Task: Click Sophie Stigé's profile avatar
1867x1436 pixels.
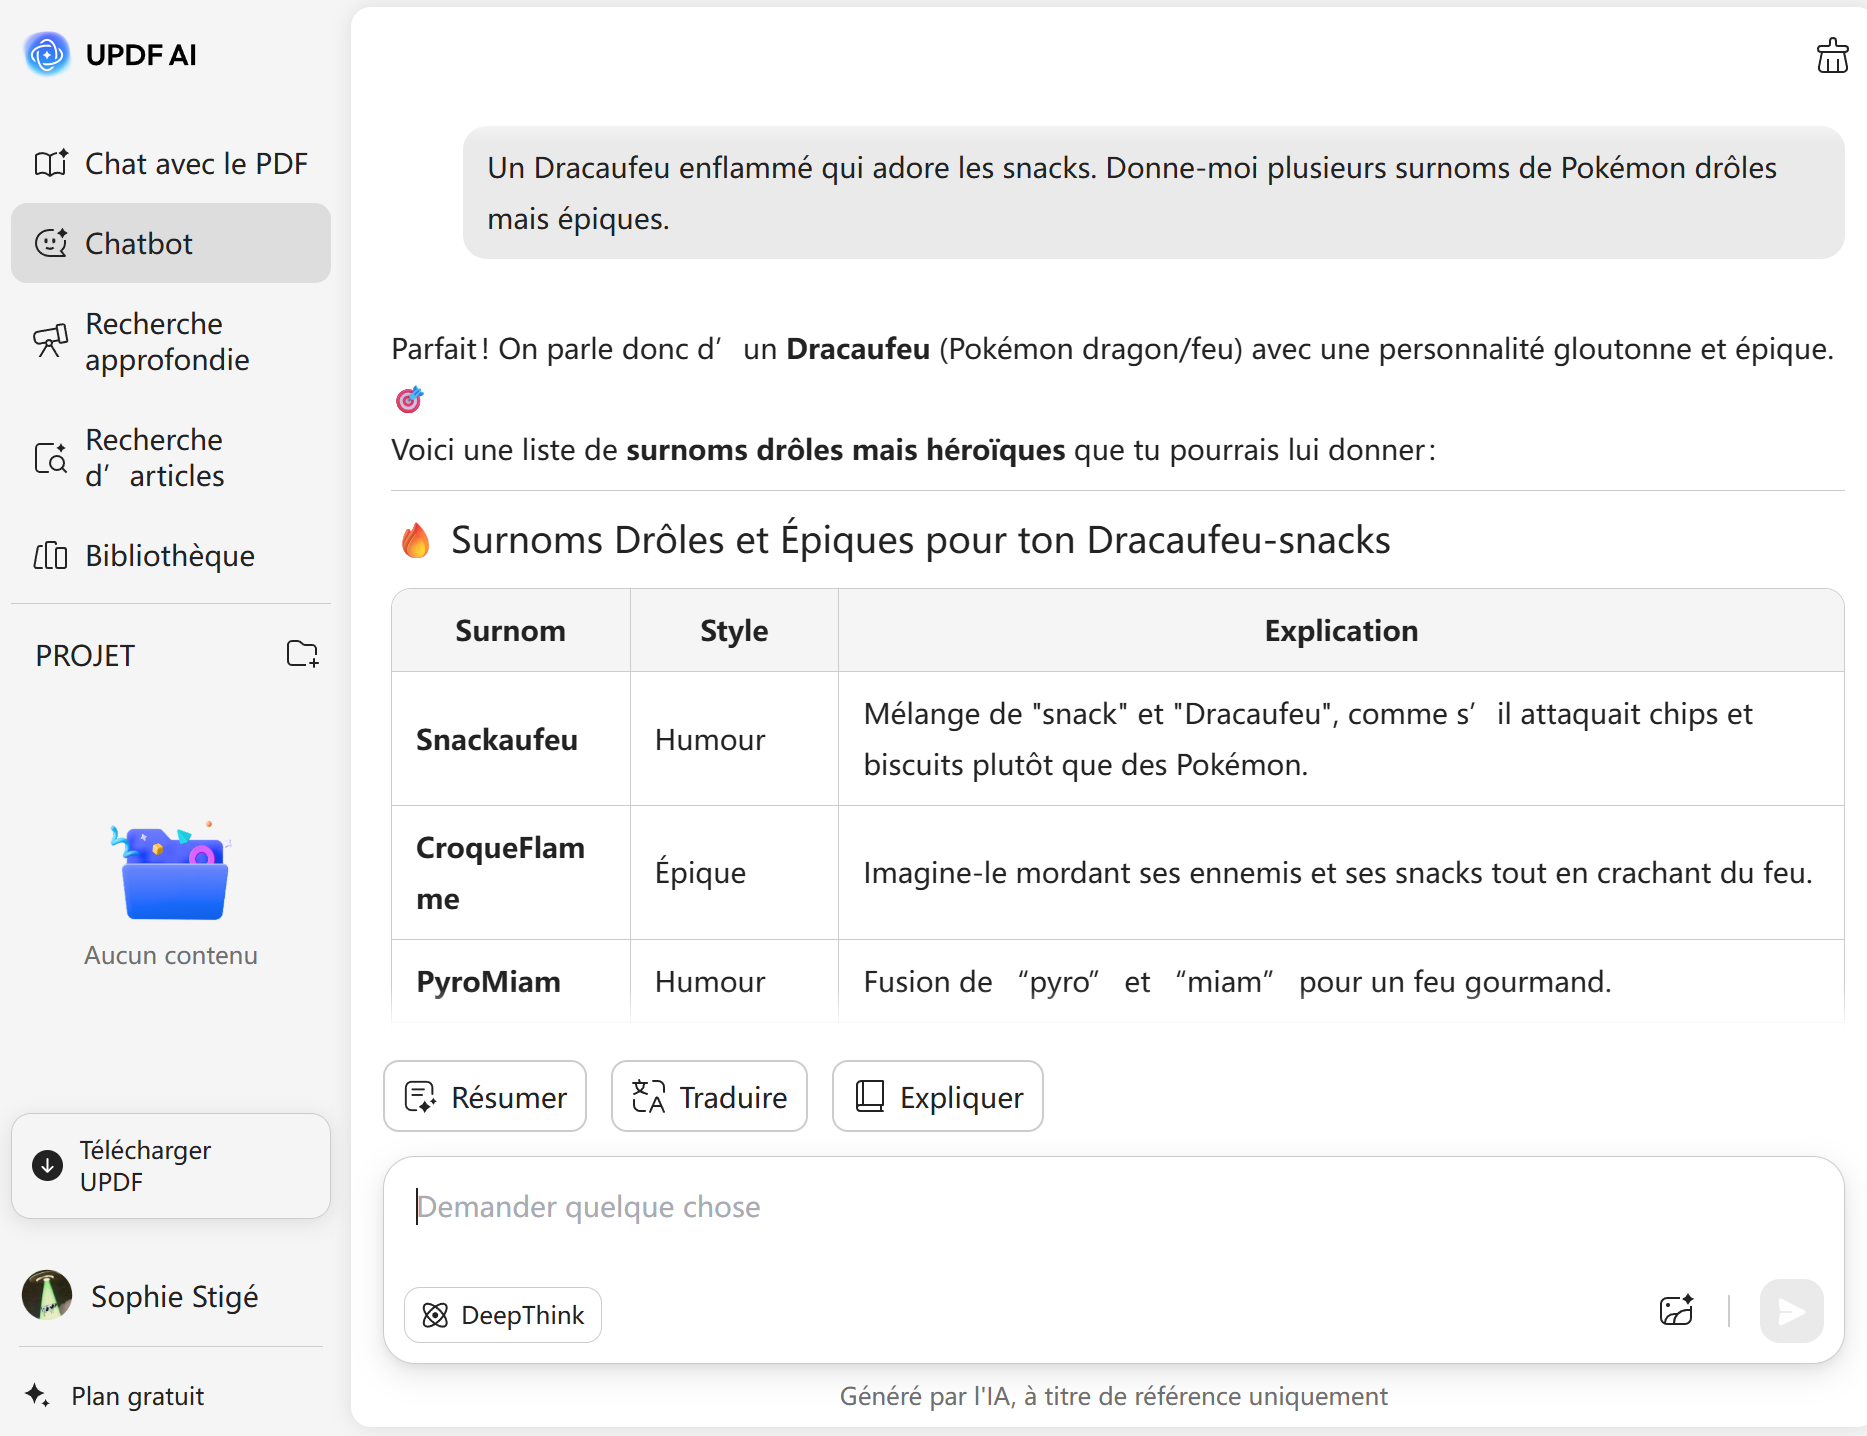Action: click(x=47, y=1296)
